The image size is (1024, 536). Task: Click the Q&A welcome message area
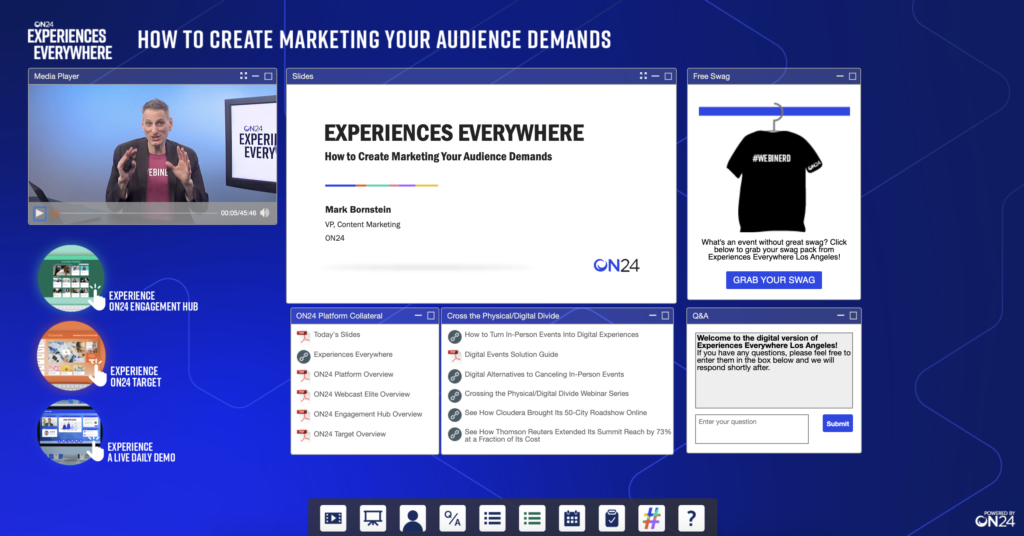tap(774, 370)
